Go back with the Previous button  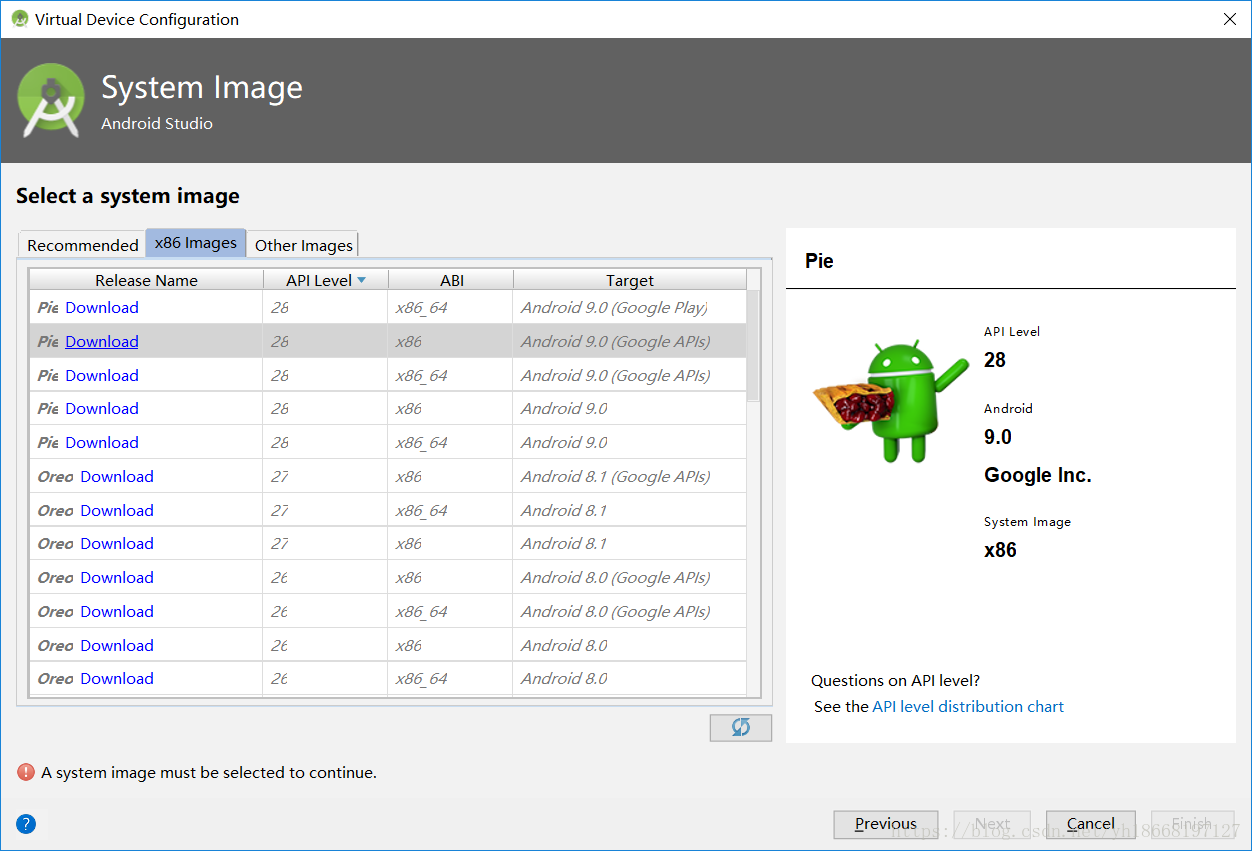886,824
